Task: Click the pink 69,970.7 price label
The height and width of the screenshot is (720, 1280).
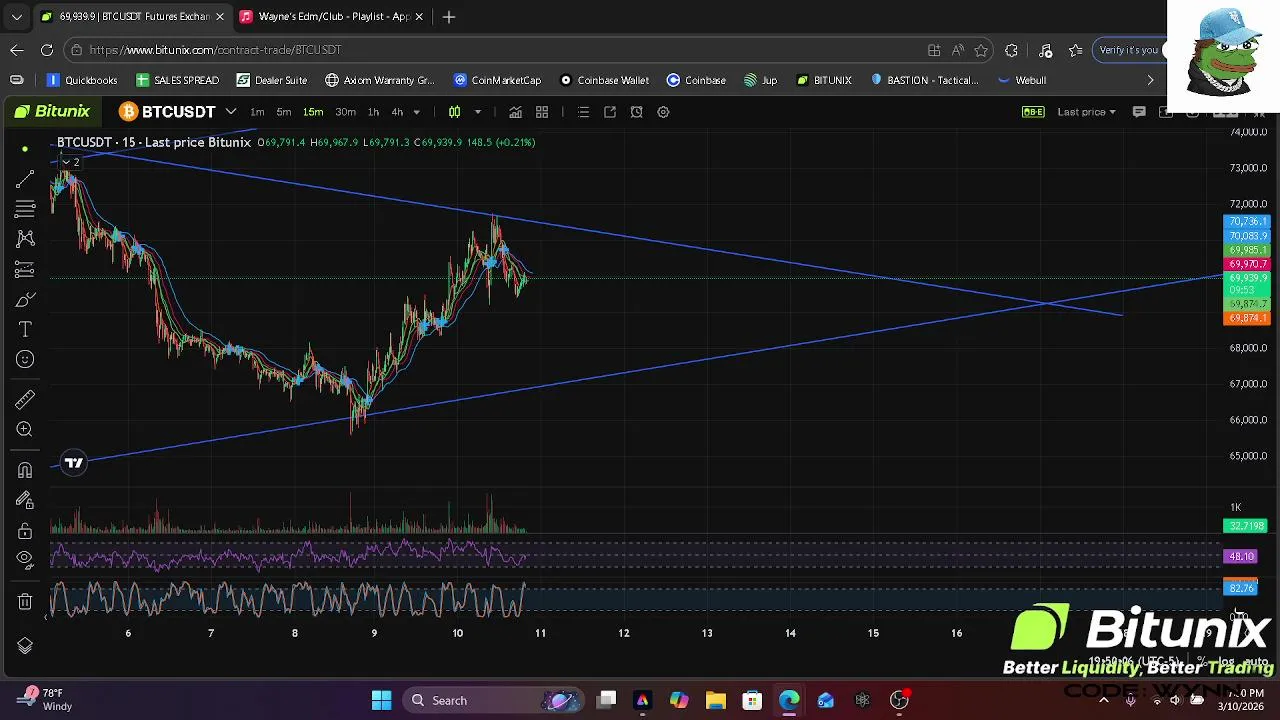Action: (1246, 264)
